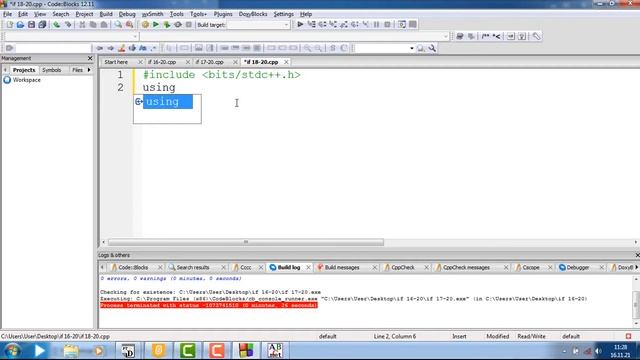Open the Build messages log tab
Viewport: 640px width, 360px height.
coord(342,267)
